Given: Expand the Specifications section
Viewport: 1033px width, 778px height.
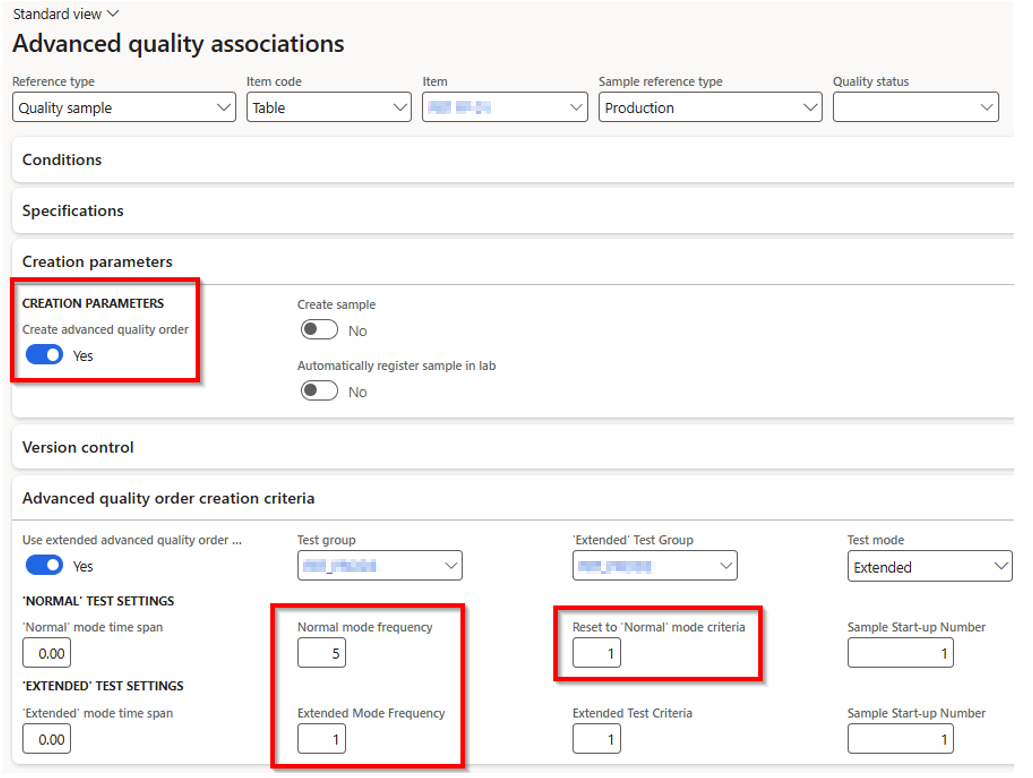Looking at the screenshot, I should click(x=73, y=211).
